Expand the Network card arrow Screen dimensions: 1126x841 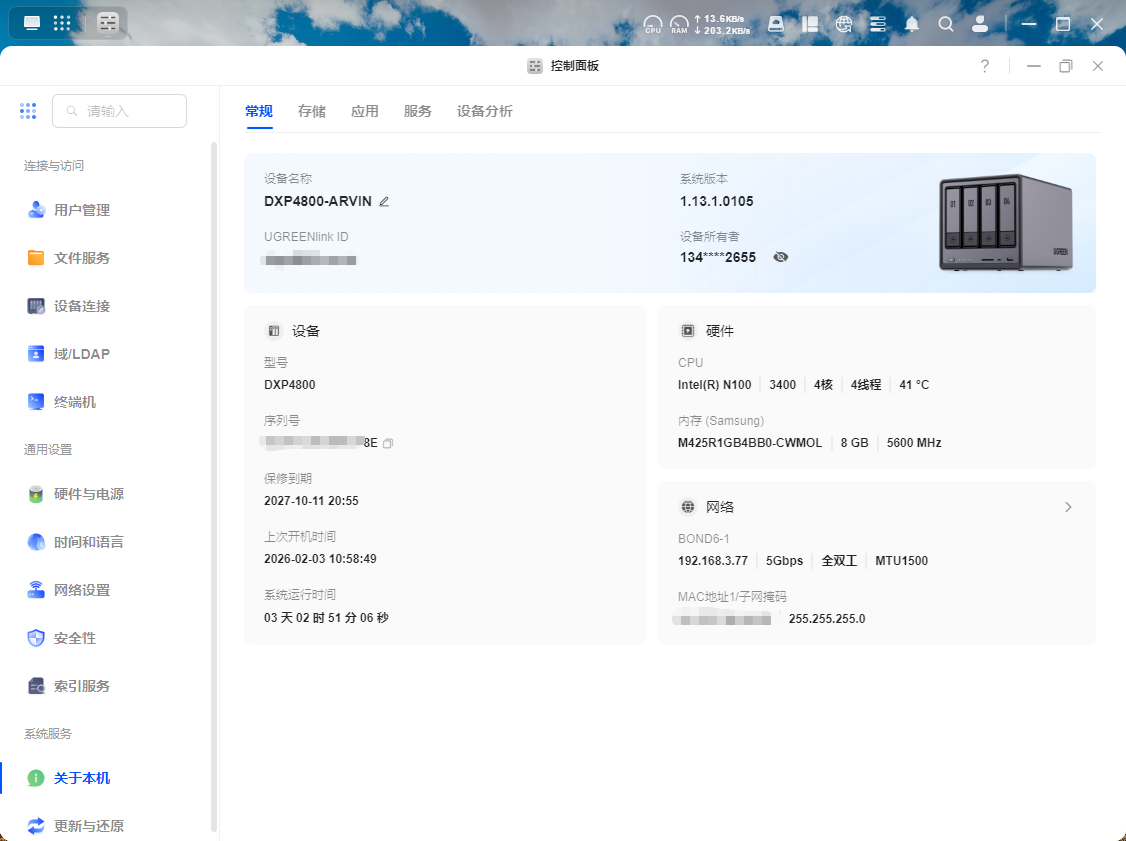[1069, 507]
